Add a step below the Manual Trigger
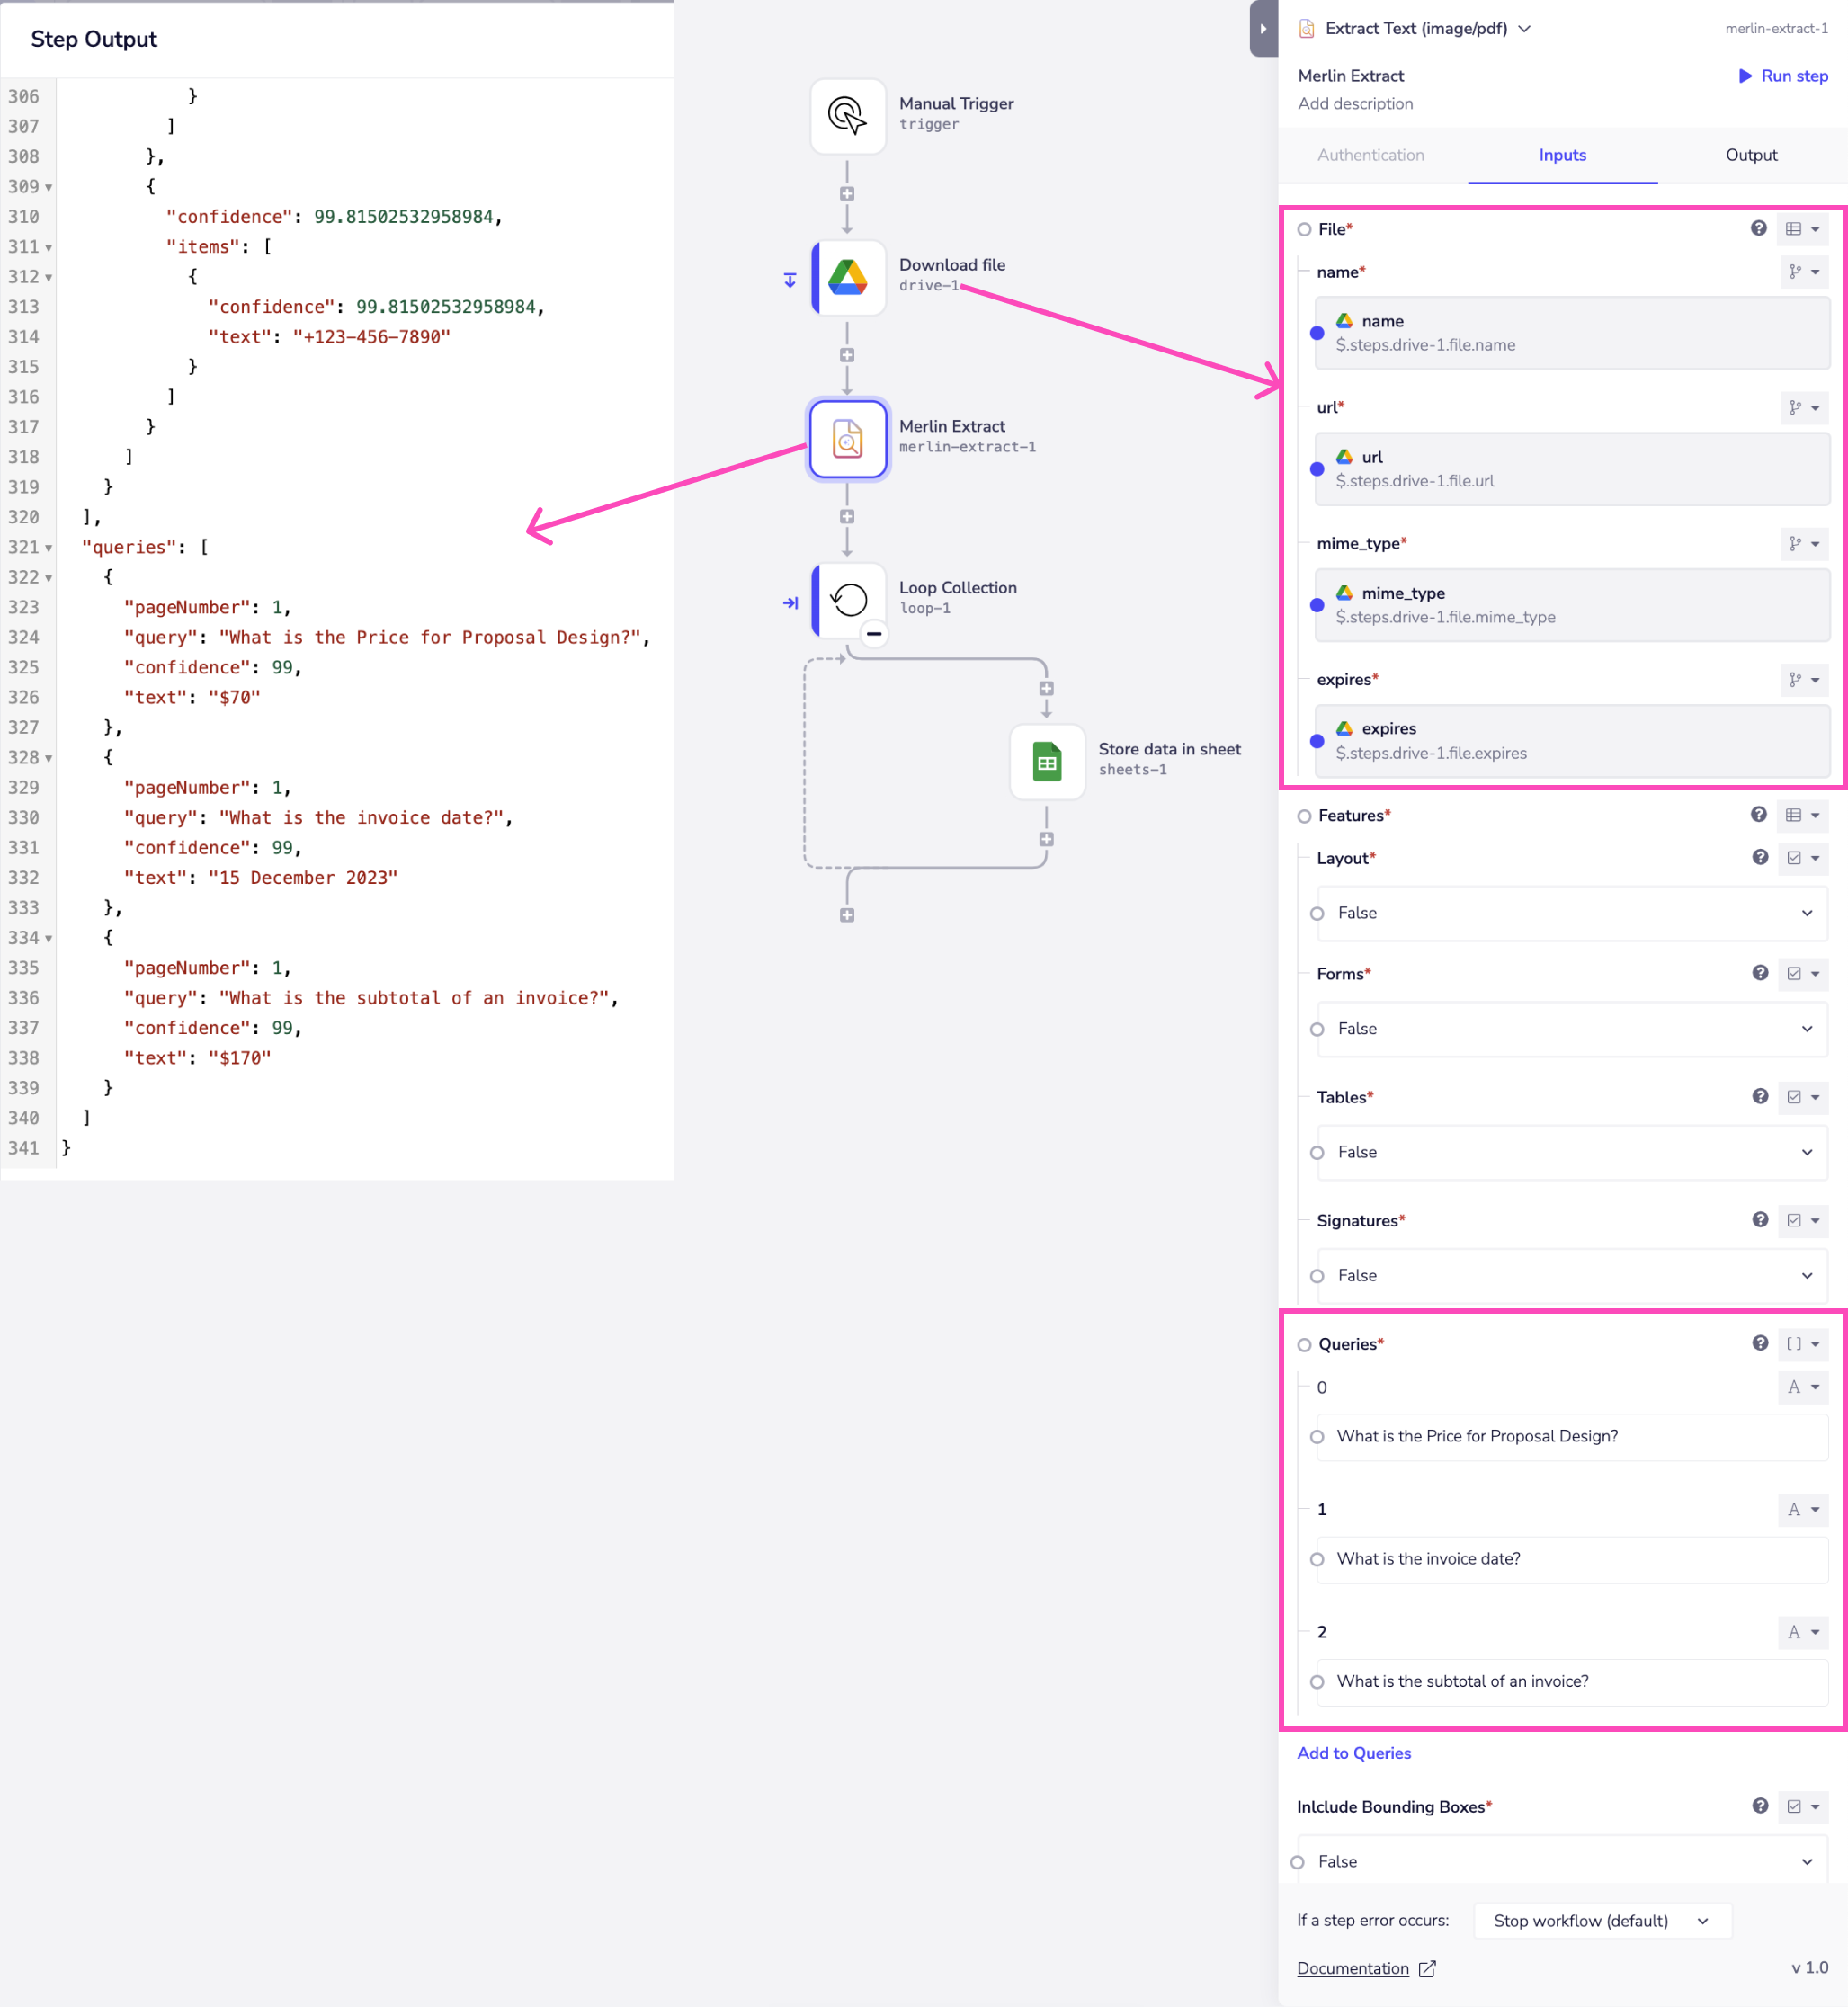This screenshot has width=1848, height=2007. pyautogui.click(x=847, y=194)
